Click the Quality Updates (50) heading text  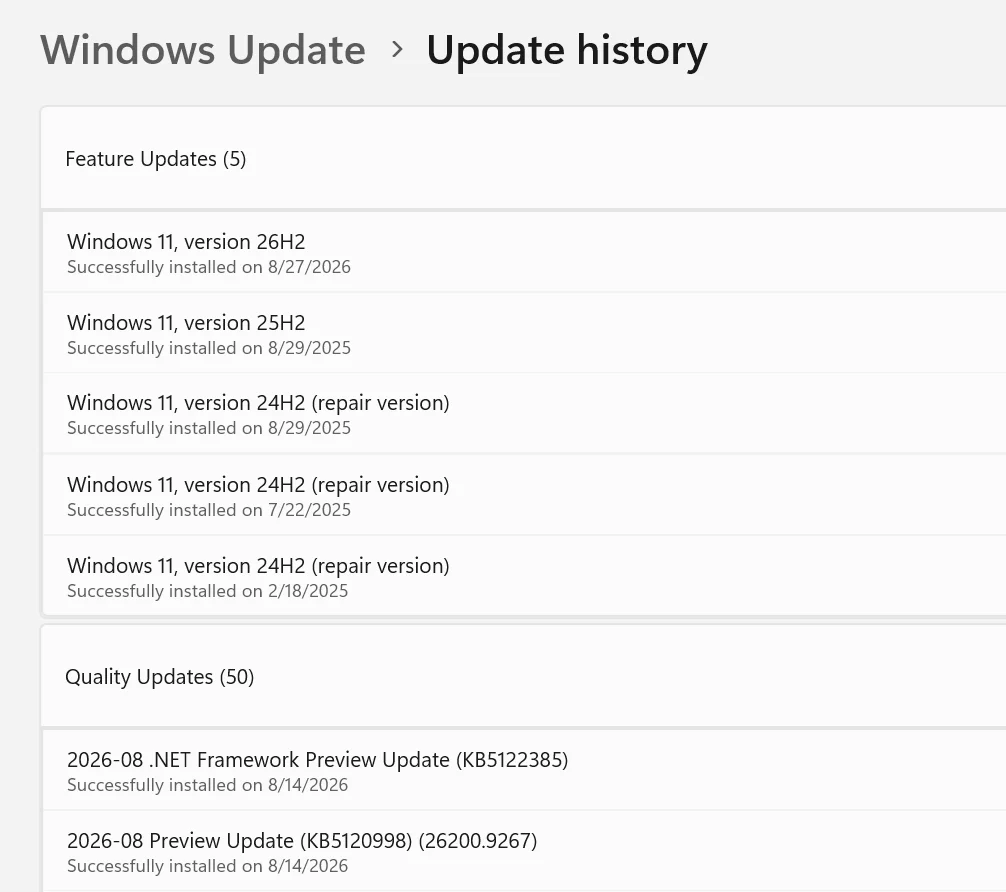[x=160, y=677]
